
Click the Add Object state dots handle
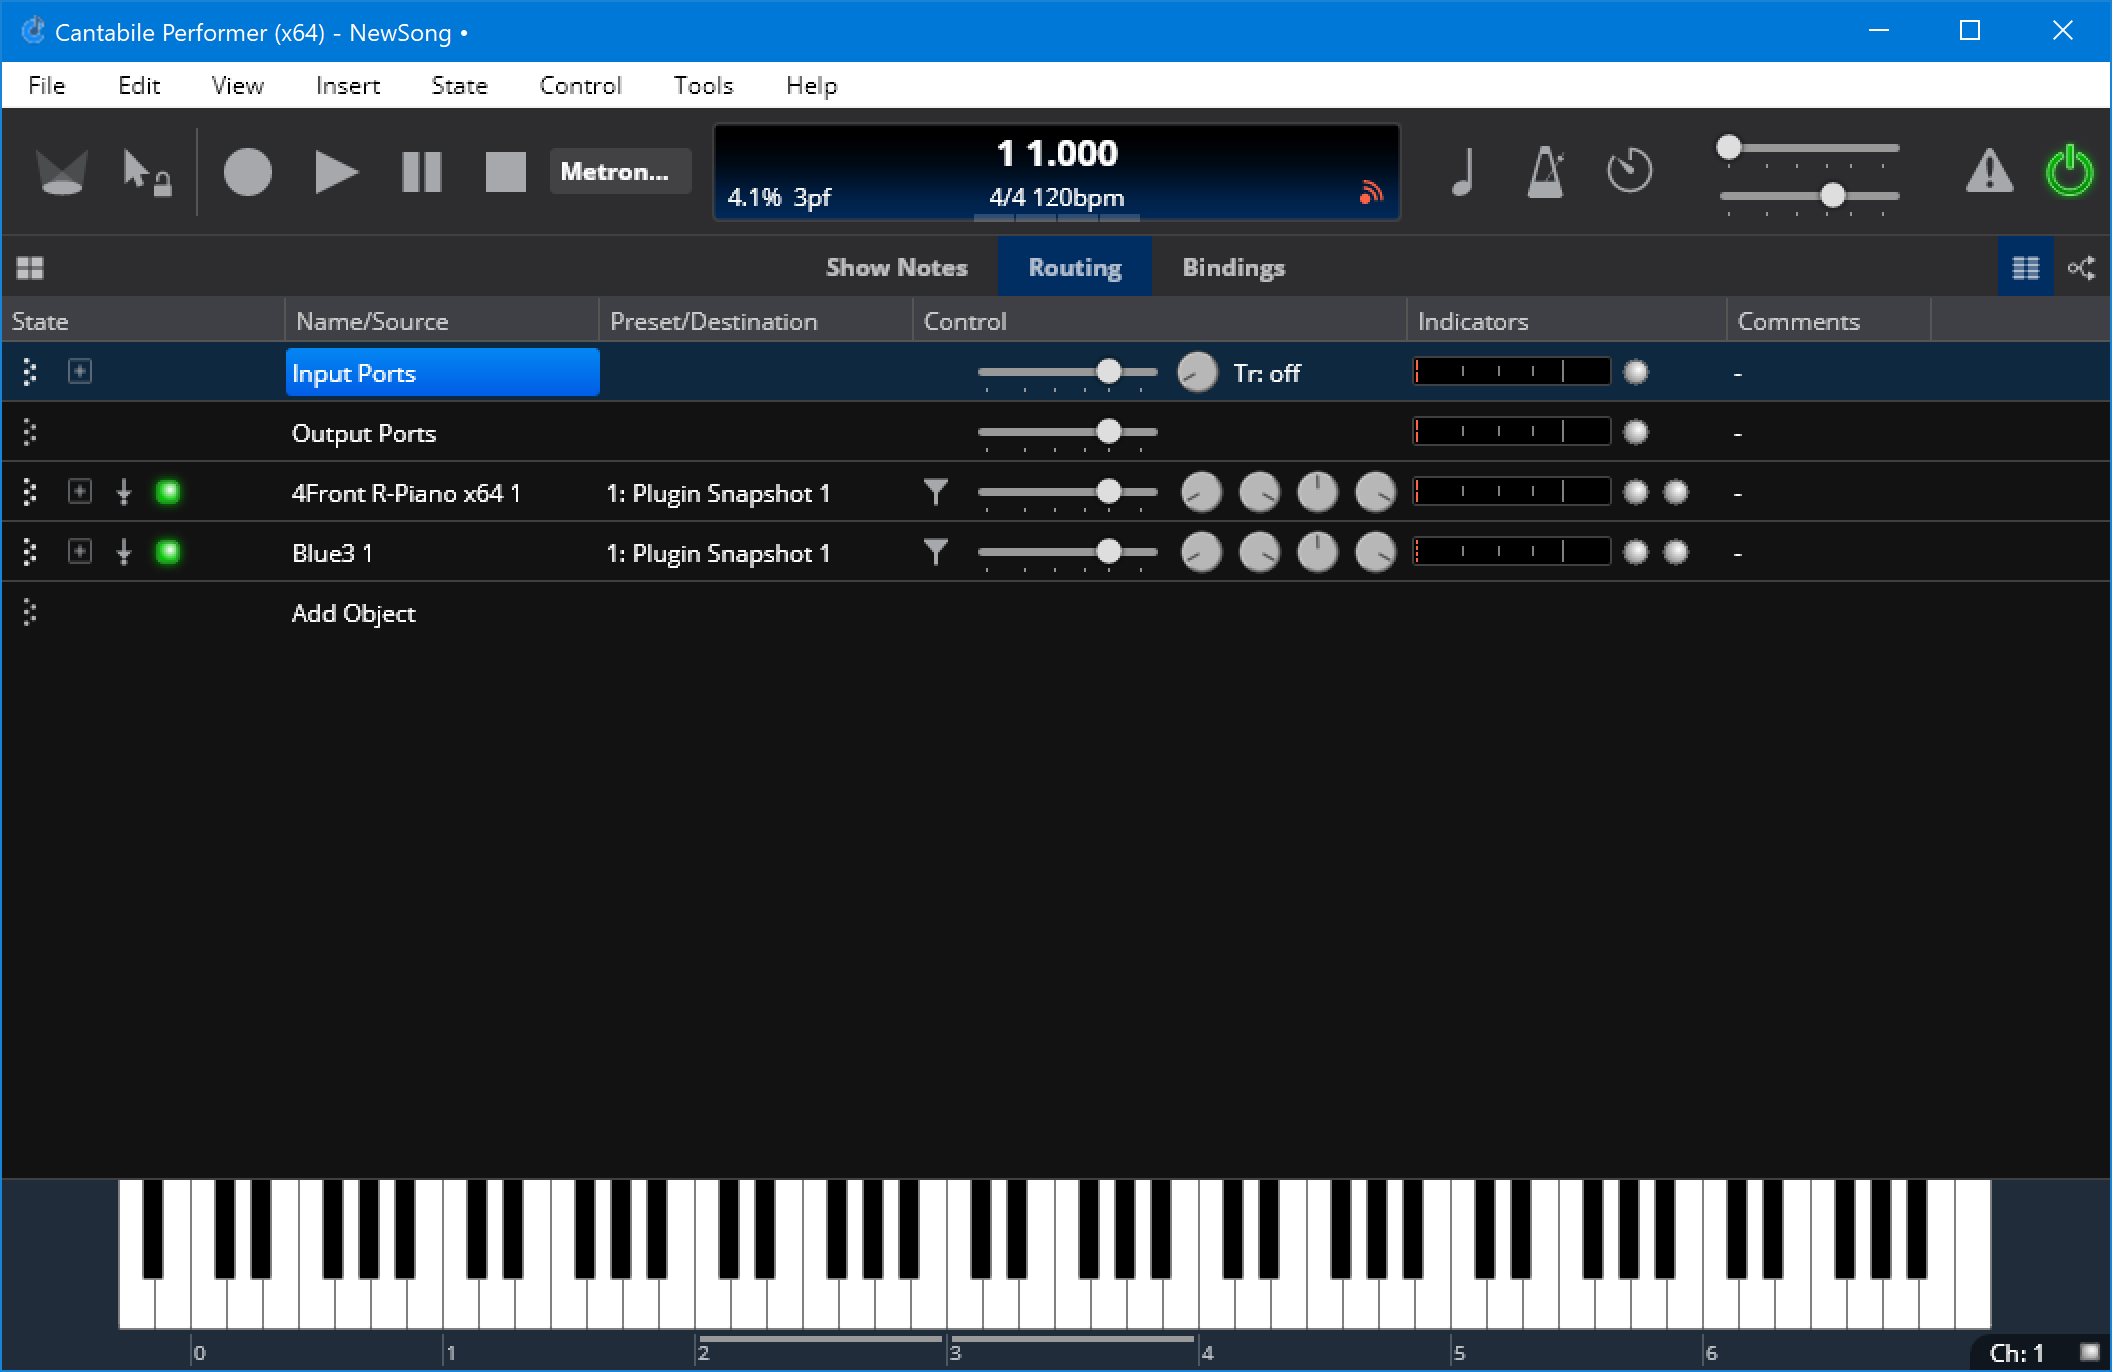tap(29, 612)
